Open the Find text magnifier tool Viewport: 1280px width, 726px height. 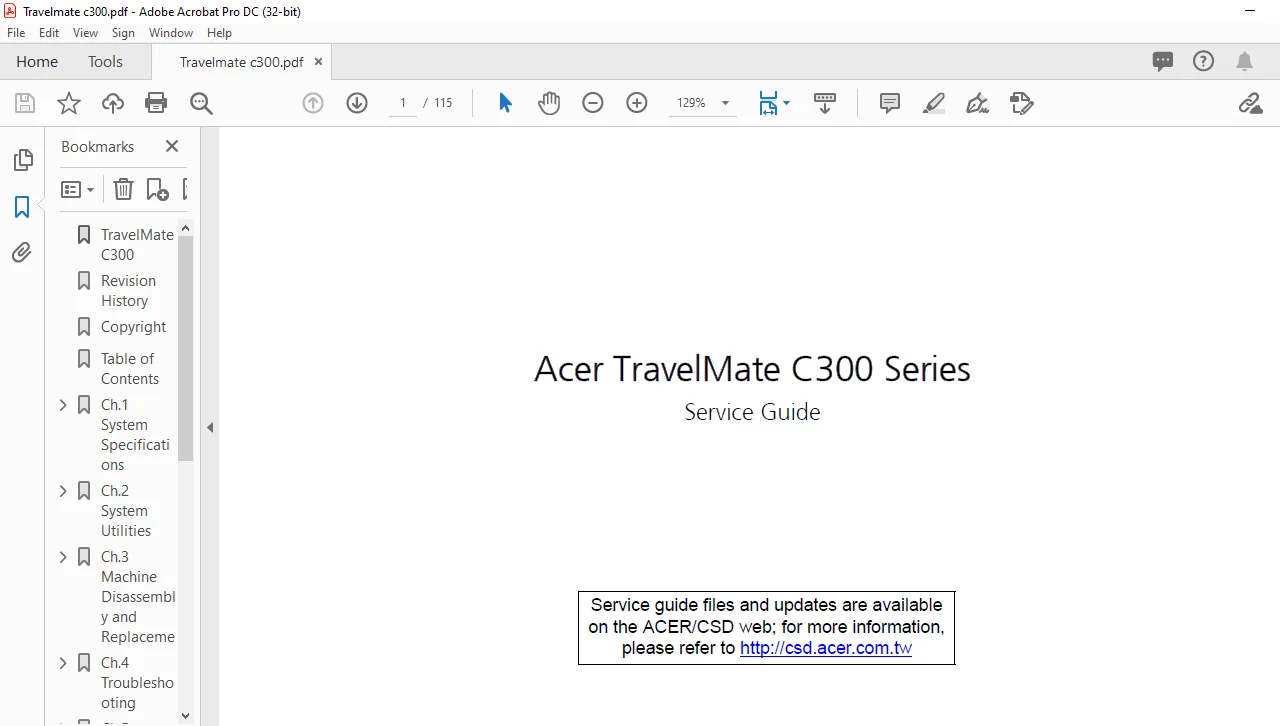pos(201,103)
